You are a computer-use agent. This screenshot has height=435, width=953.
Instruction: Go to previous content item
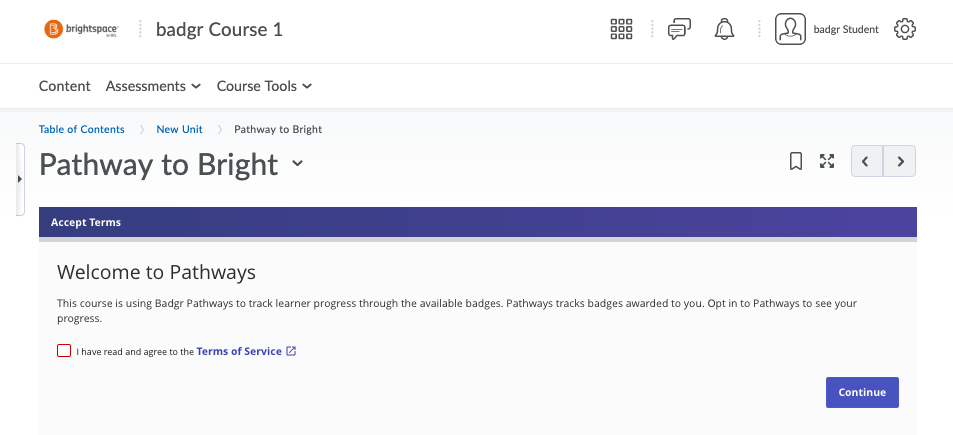pos(867,161)
